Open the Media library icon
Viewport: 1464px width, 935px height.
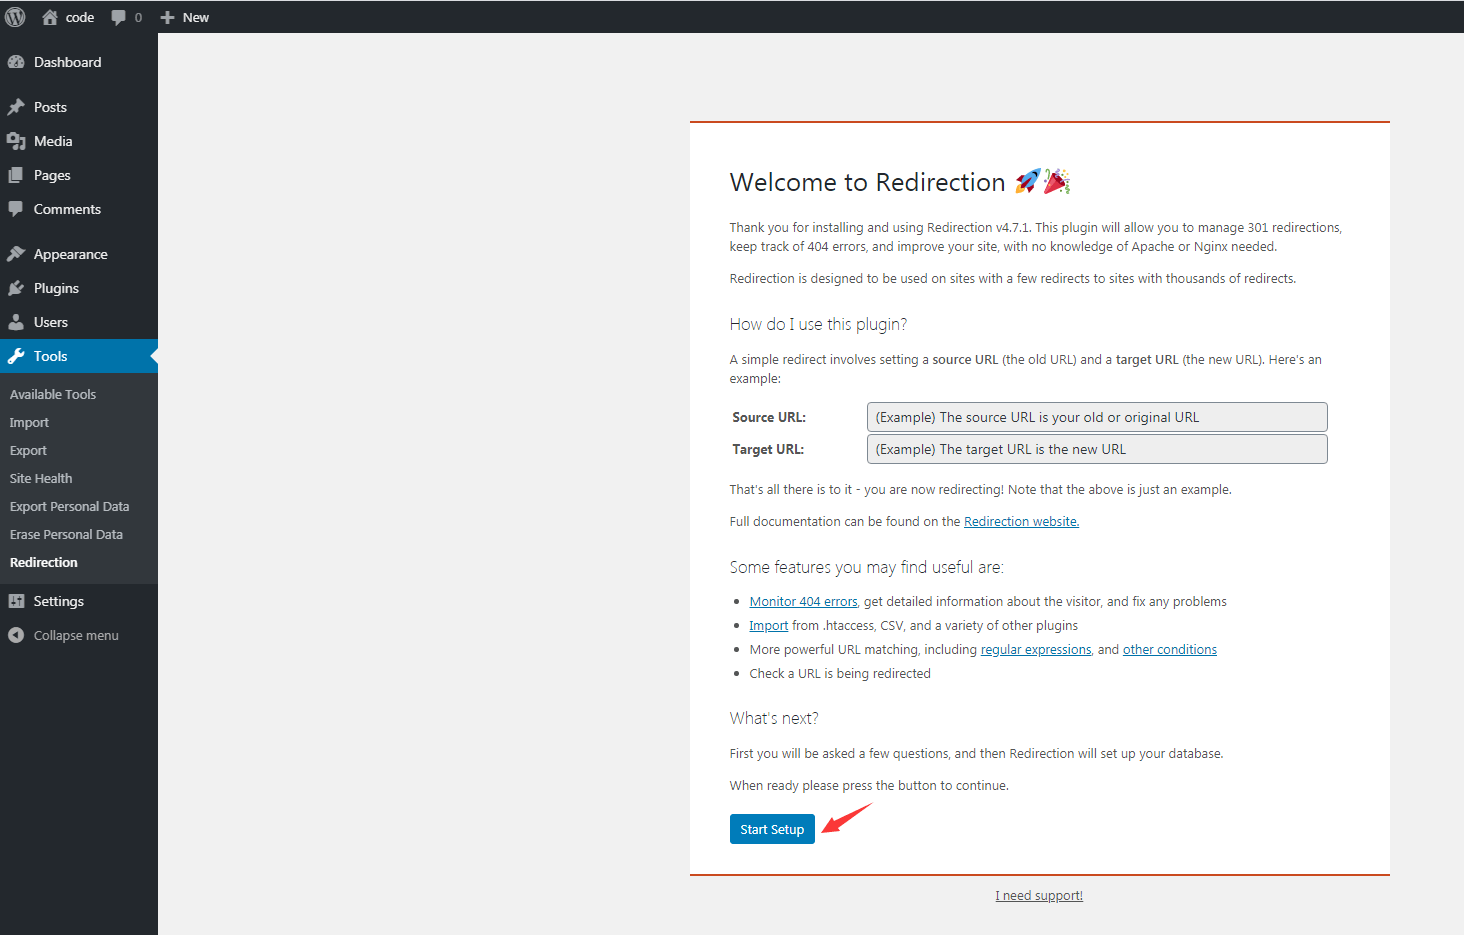pyautogui.click(x=17, y=140)
